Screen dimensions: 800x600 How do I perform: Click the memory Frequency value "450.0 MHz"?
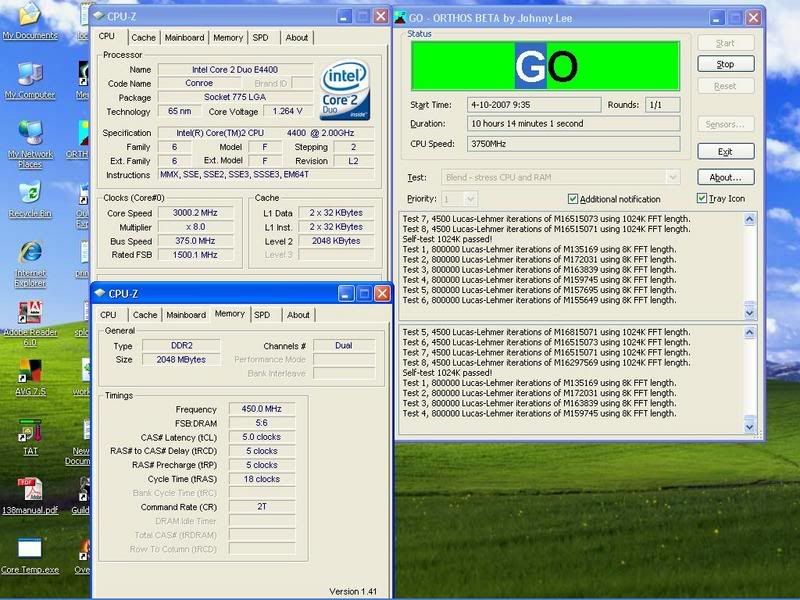click(x=262, y=409)
